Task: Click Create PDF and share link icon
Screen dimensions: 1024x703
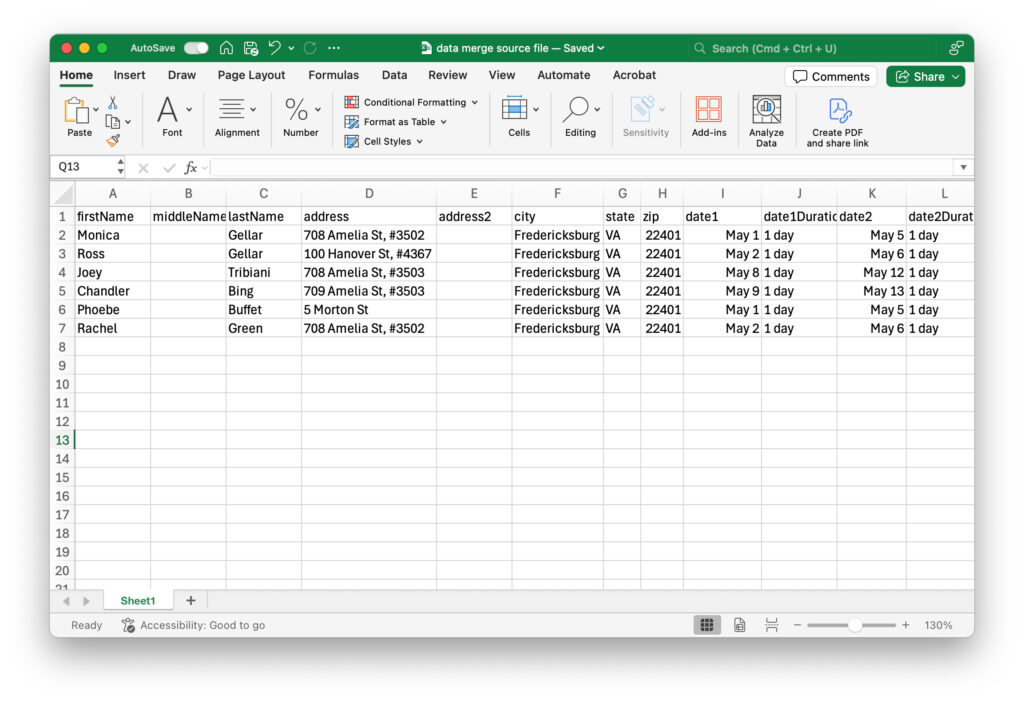Action: [839, 110]
